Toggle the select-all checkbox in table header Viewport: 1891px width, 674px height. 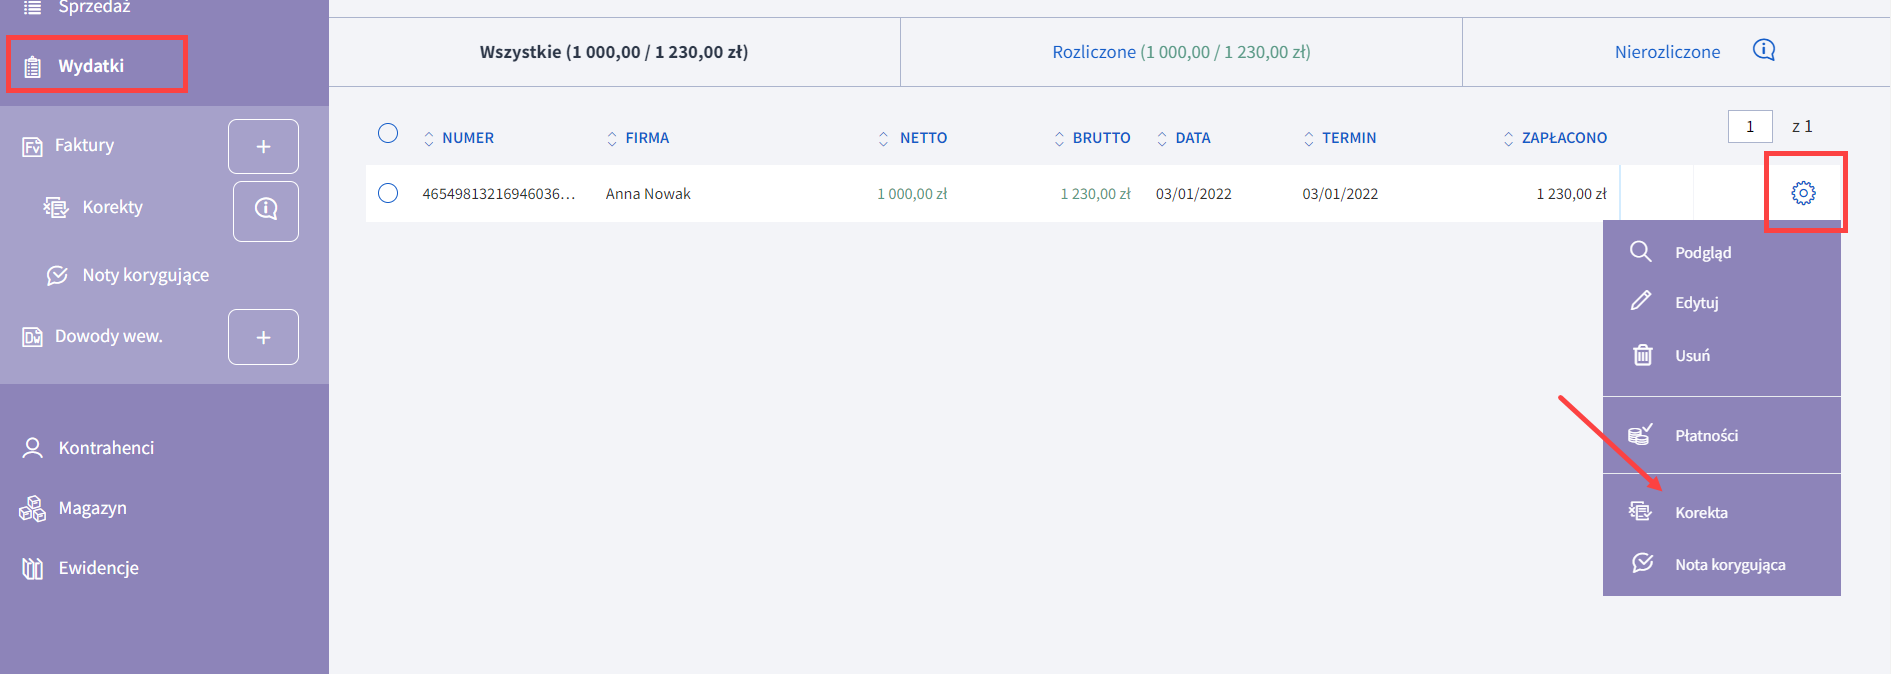tap(388, 133)
